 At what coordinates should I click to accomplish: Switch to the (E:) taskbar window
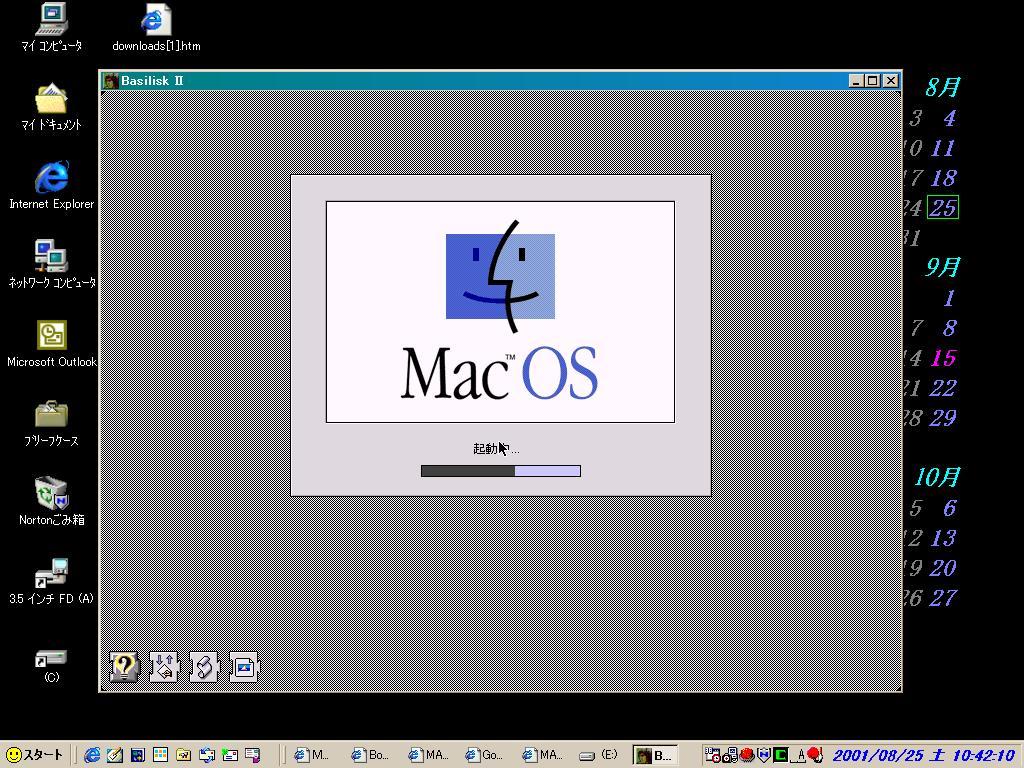coord(600,755)
